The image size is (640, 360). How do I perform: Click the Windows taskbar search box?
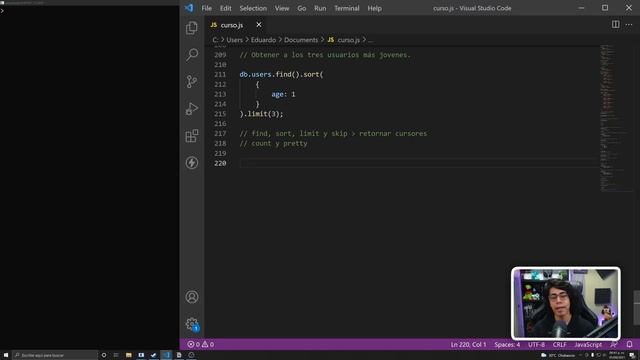point(55,355)
